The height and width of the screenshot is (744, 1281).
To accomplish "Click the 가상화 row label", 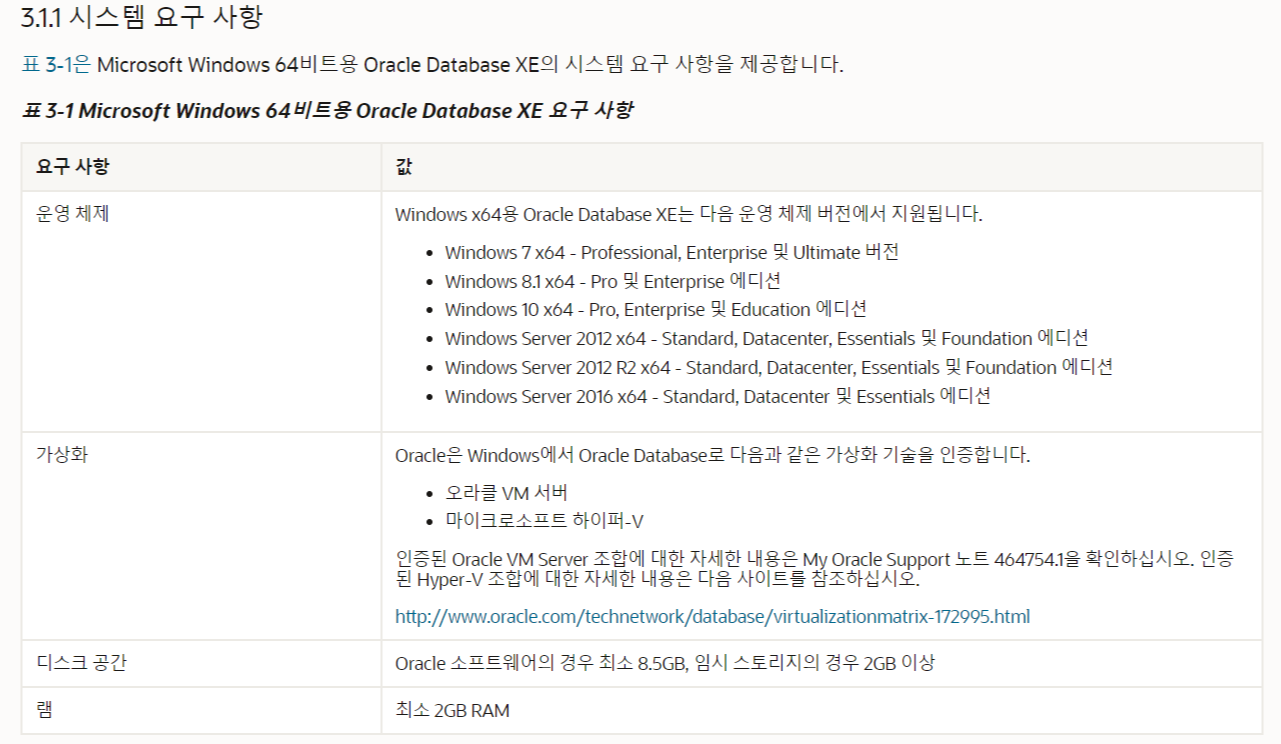I will coord(63,455).
